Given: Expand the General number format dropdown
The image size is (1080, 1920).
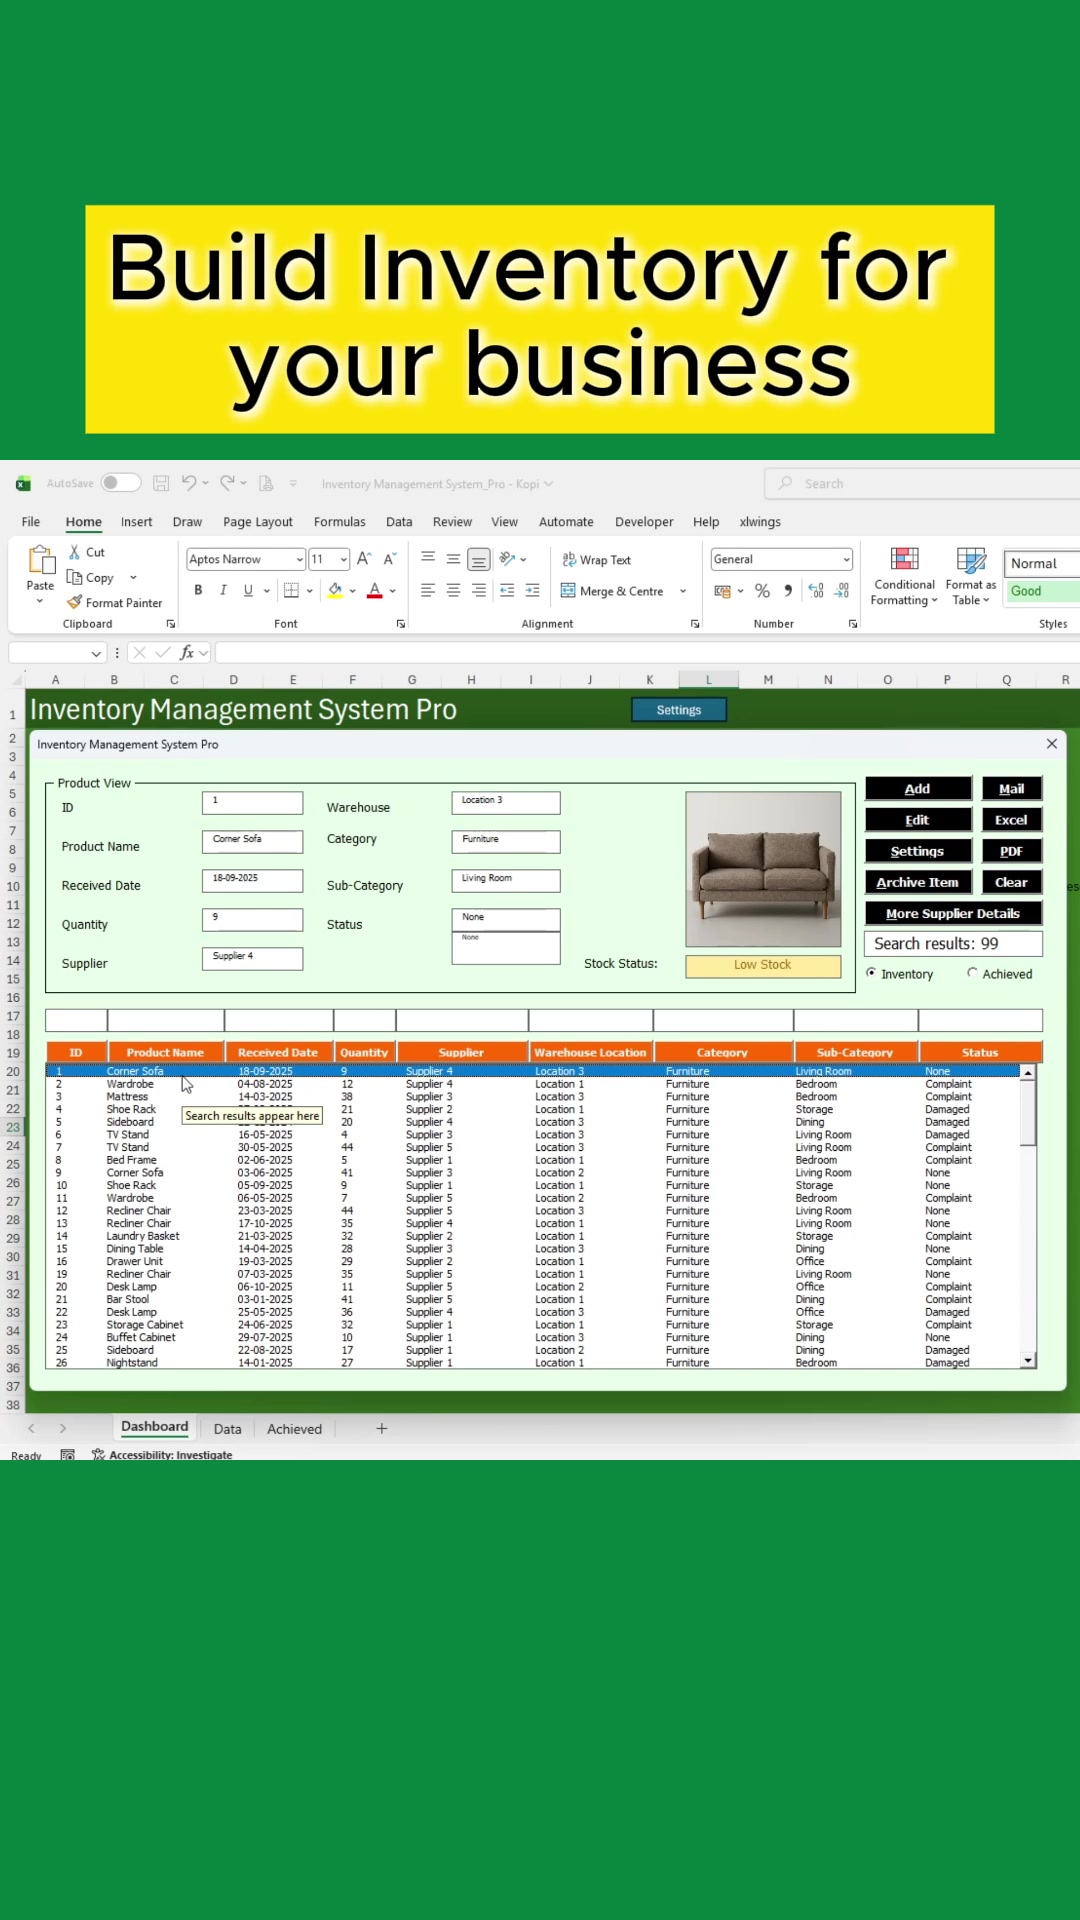Looking at the screenshot, I should (846, 560).
